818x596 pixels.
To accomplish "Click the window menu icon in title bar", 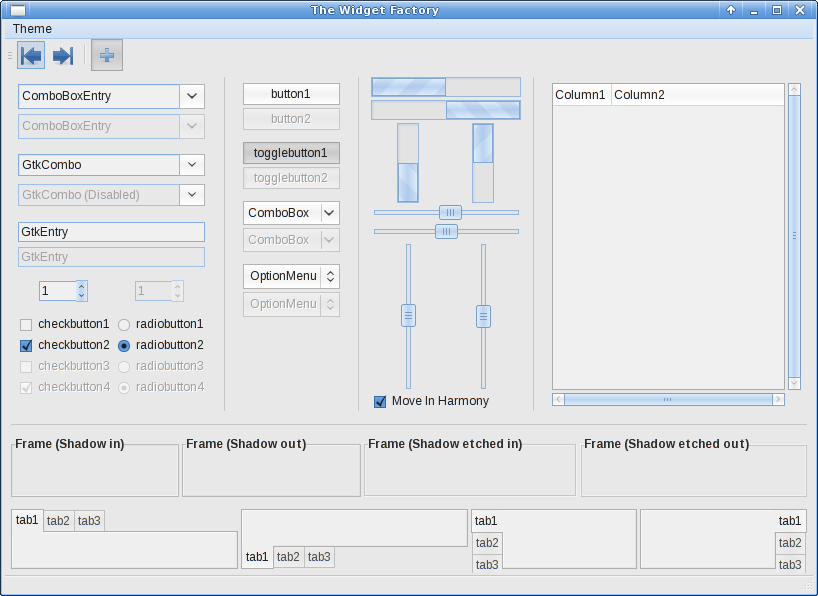I will click(18, 10).
